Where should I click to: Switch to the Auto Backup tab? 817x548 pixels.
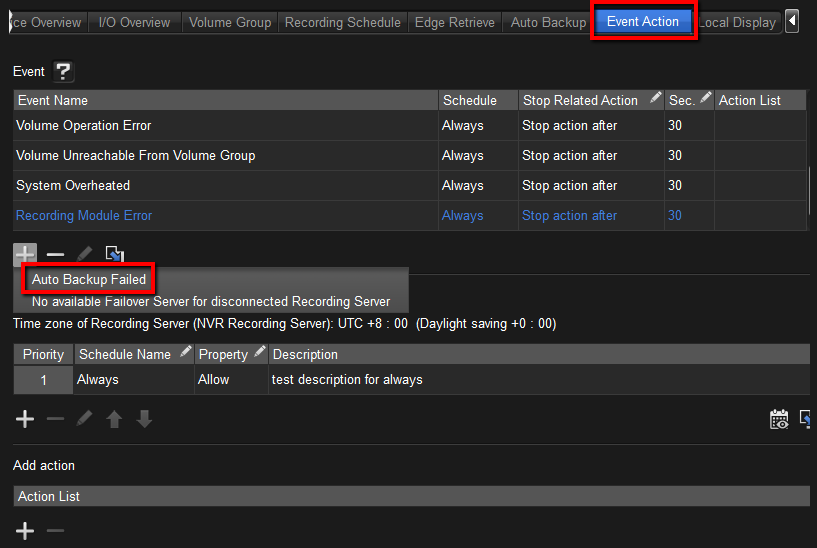click(x=548, y=22)
